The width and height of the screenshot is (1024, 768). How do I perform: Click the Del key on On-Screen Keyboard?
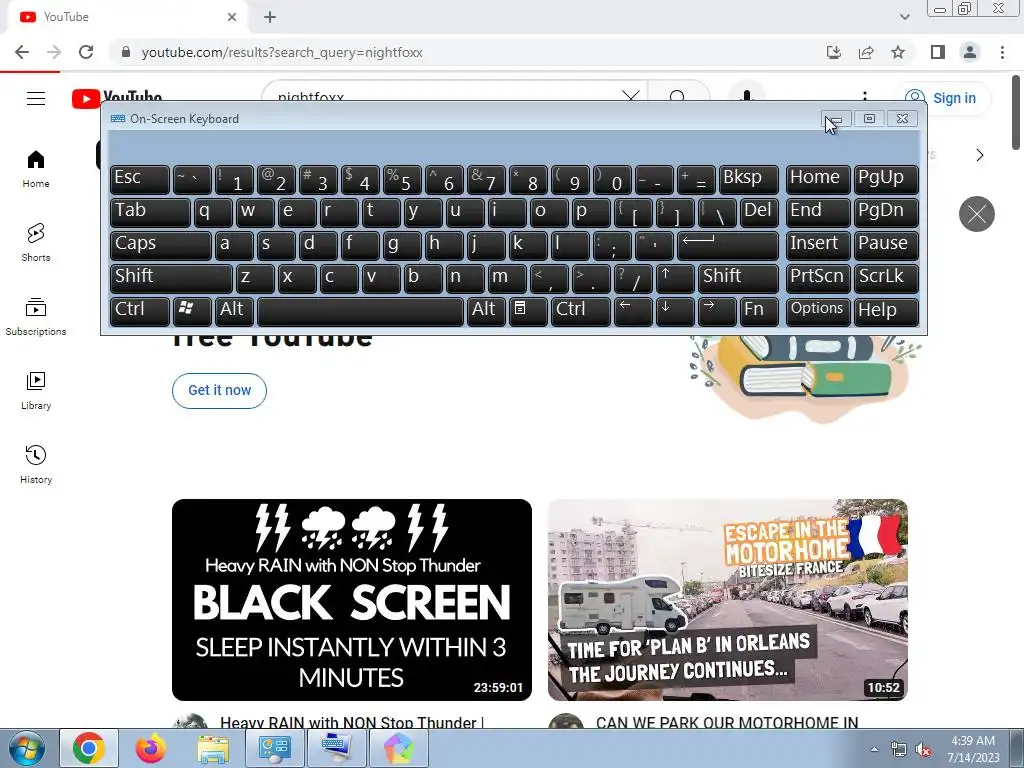(x=759, y=212)
